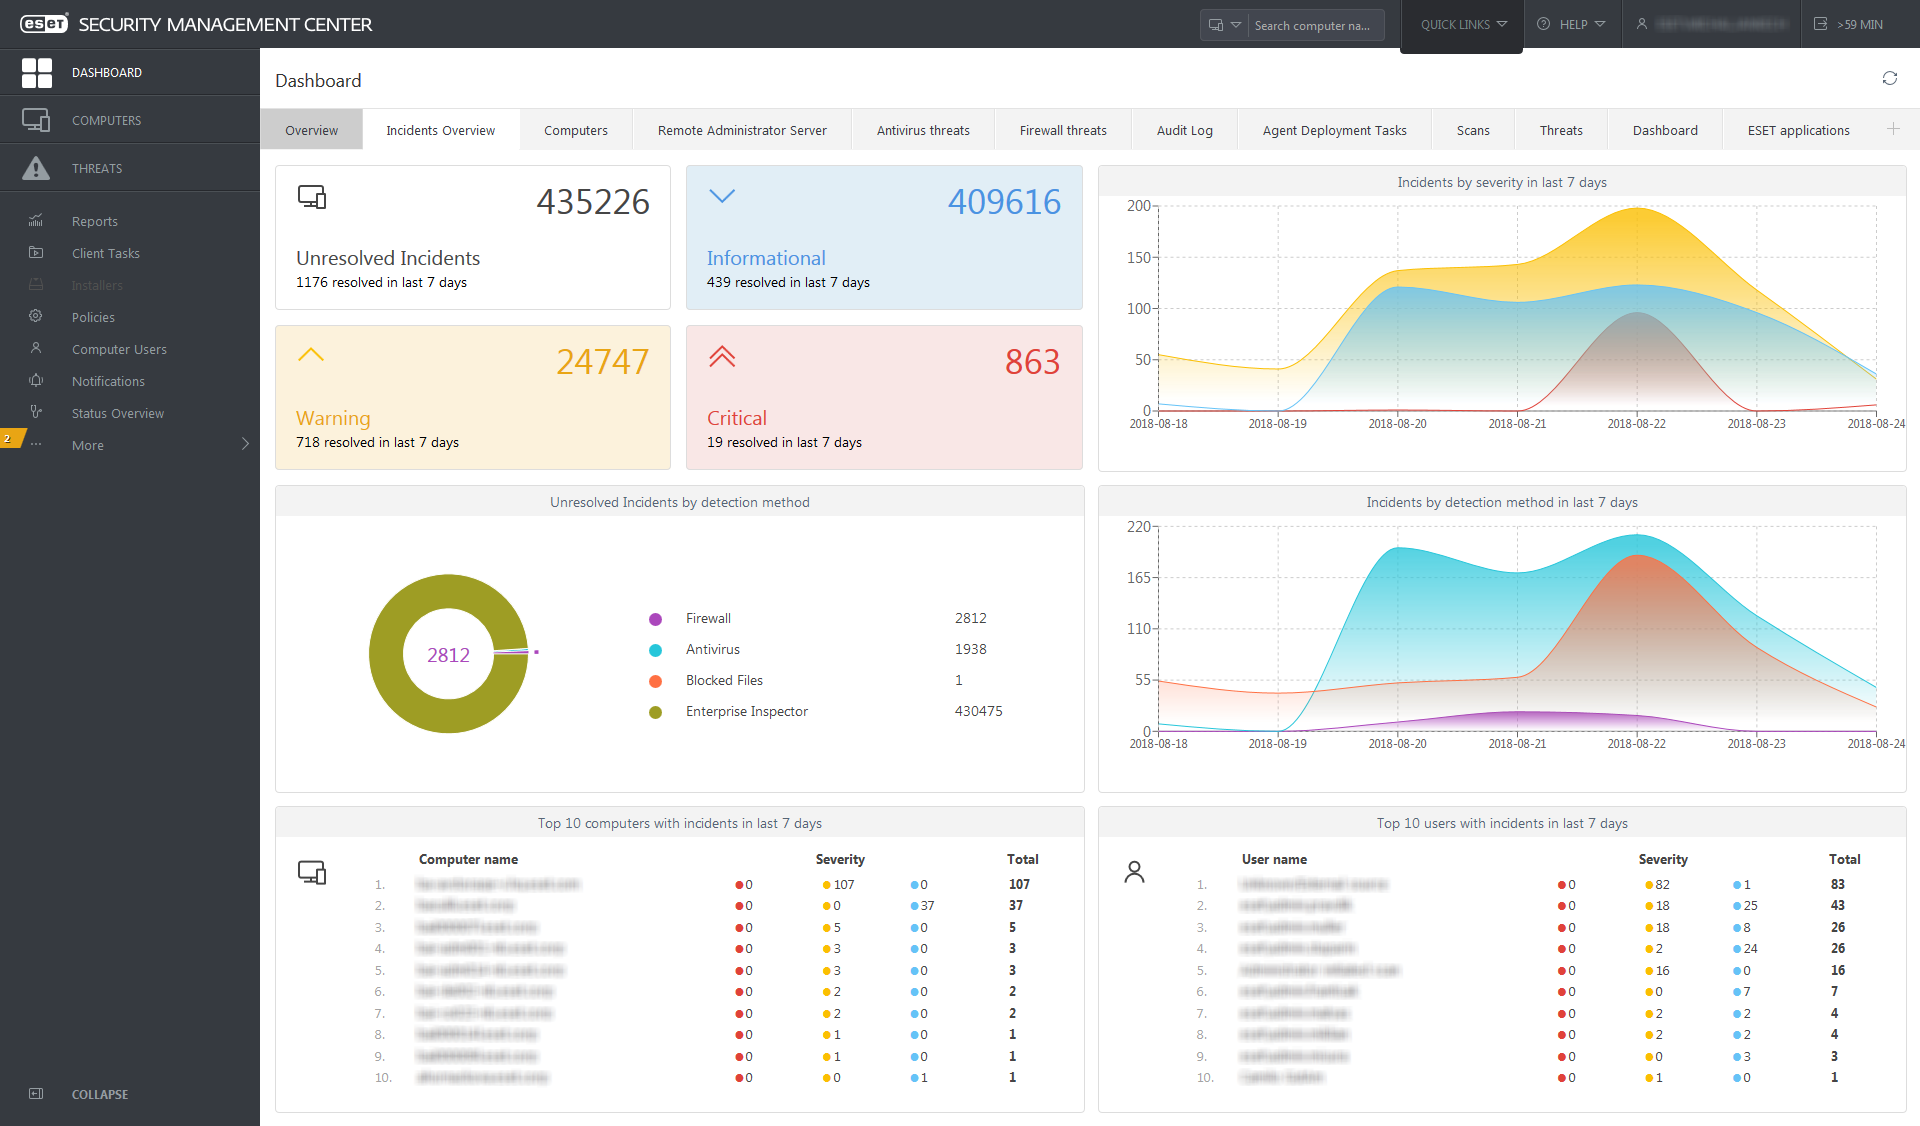Select the Antivirus Threats tab
The width and height of the screenshot is (1920, 1126).
click(922, 130)
